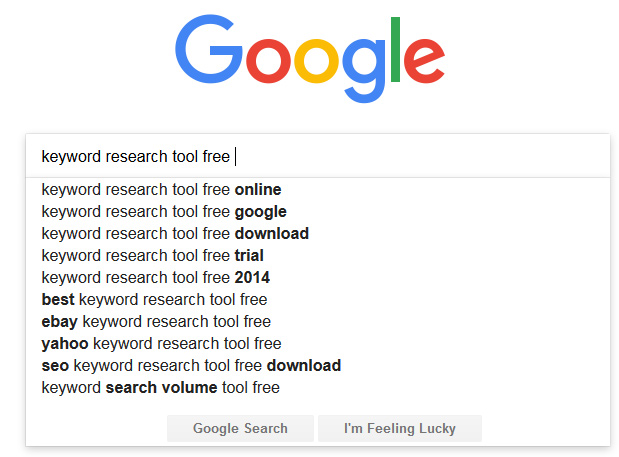The image size is (619, 457).
Task: Pick the "best keyword research tool free" suggestion
Action: [154, 300]
